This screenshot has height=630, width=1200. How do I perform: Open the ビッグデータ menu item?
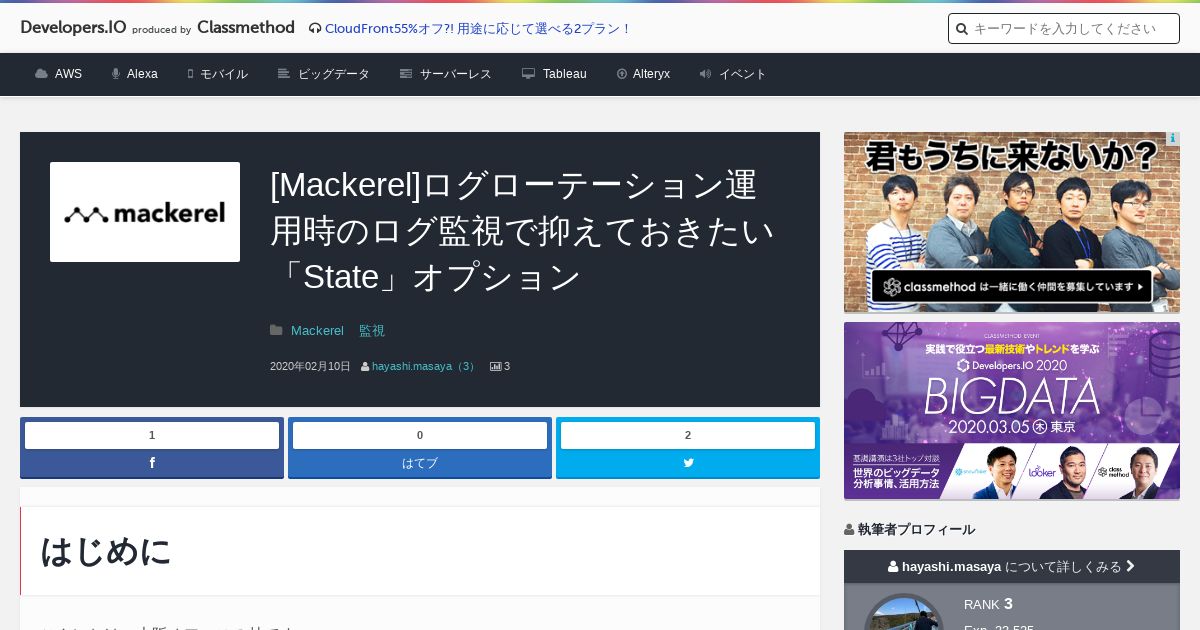[x=334, y=74]
